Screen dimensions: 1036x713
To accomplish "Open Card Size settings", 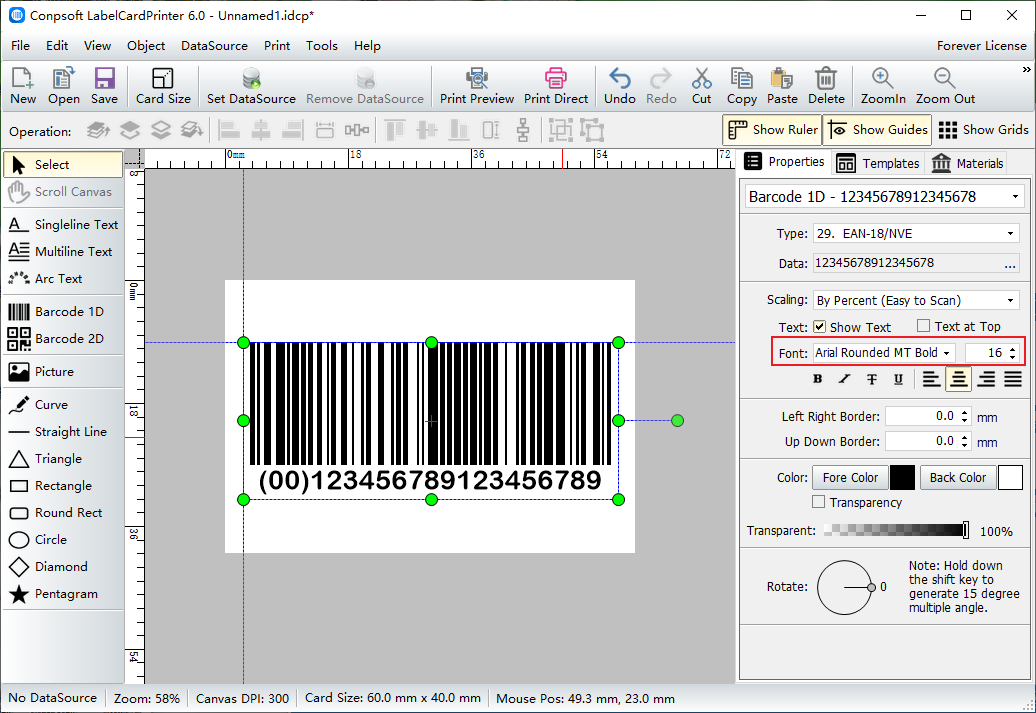I will (x=163, y=86).
